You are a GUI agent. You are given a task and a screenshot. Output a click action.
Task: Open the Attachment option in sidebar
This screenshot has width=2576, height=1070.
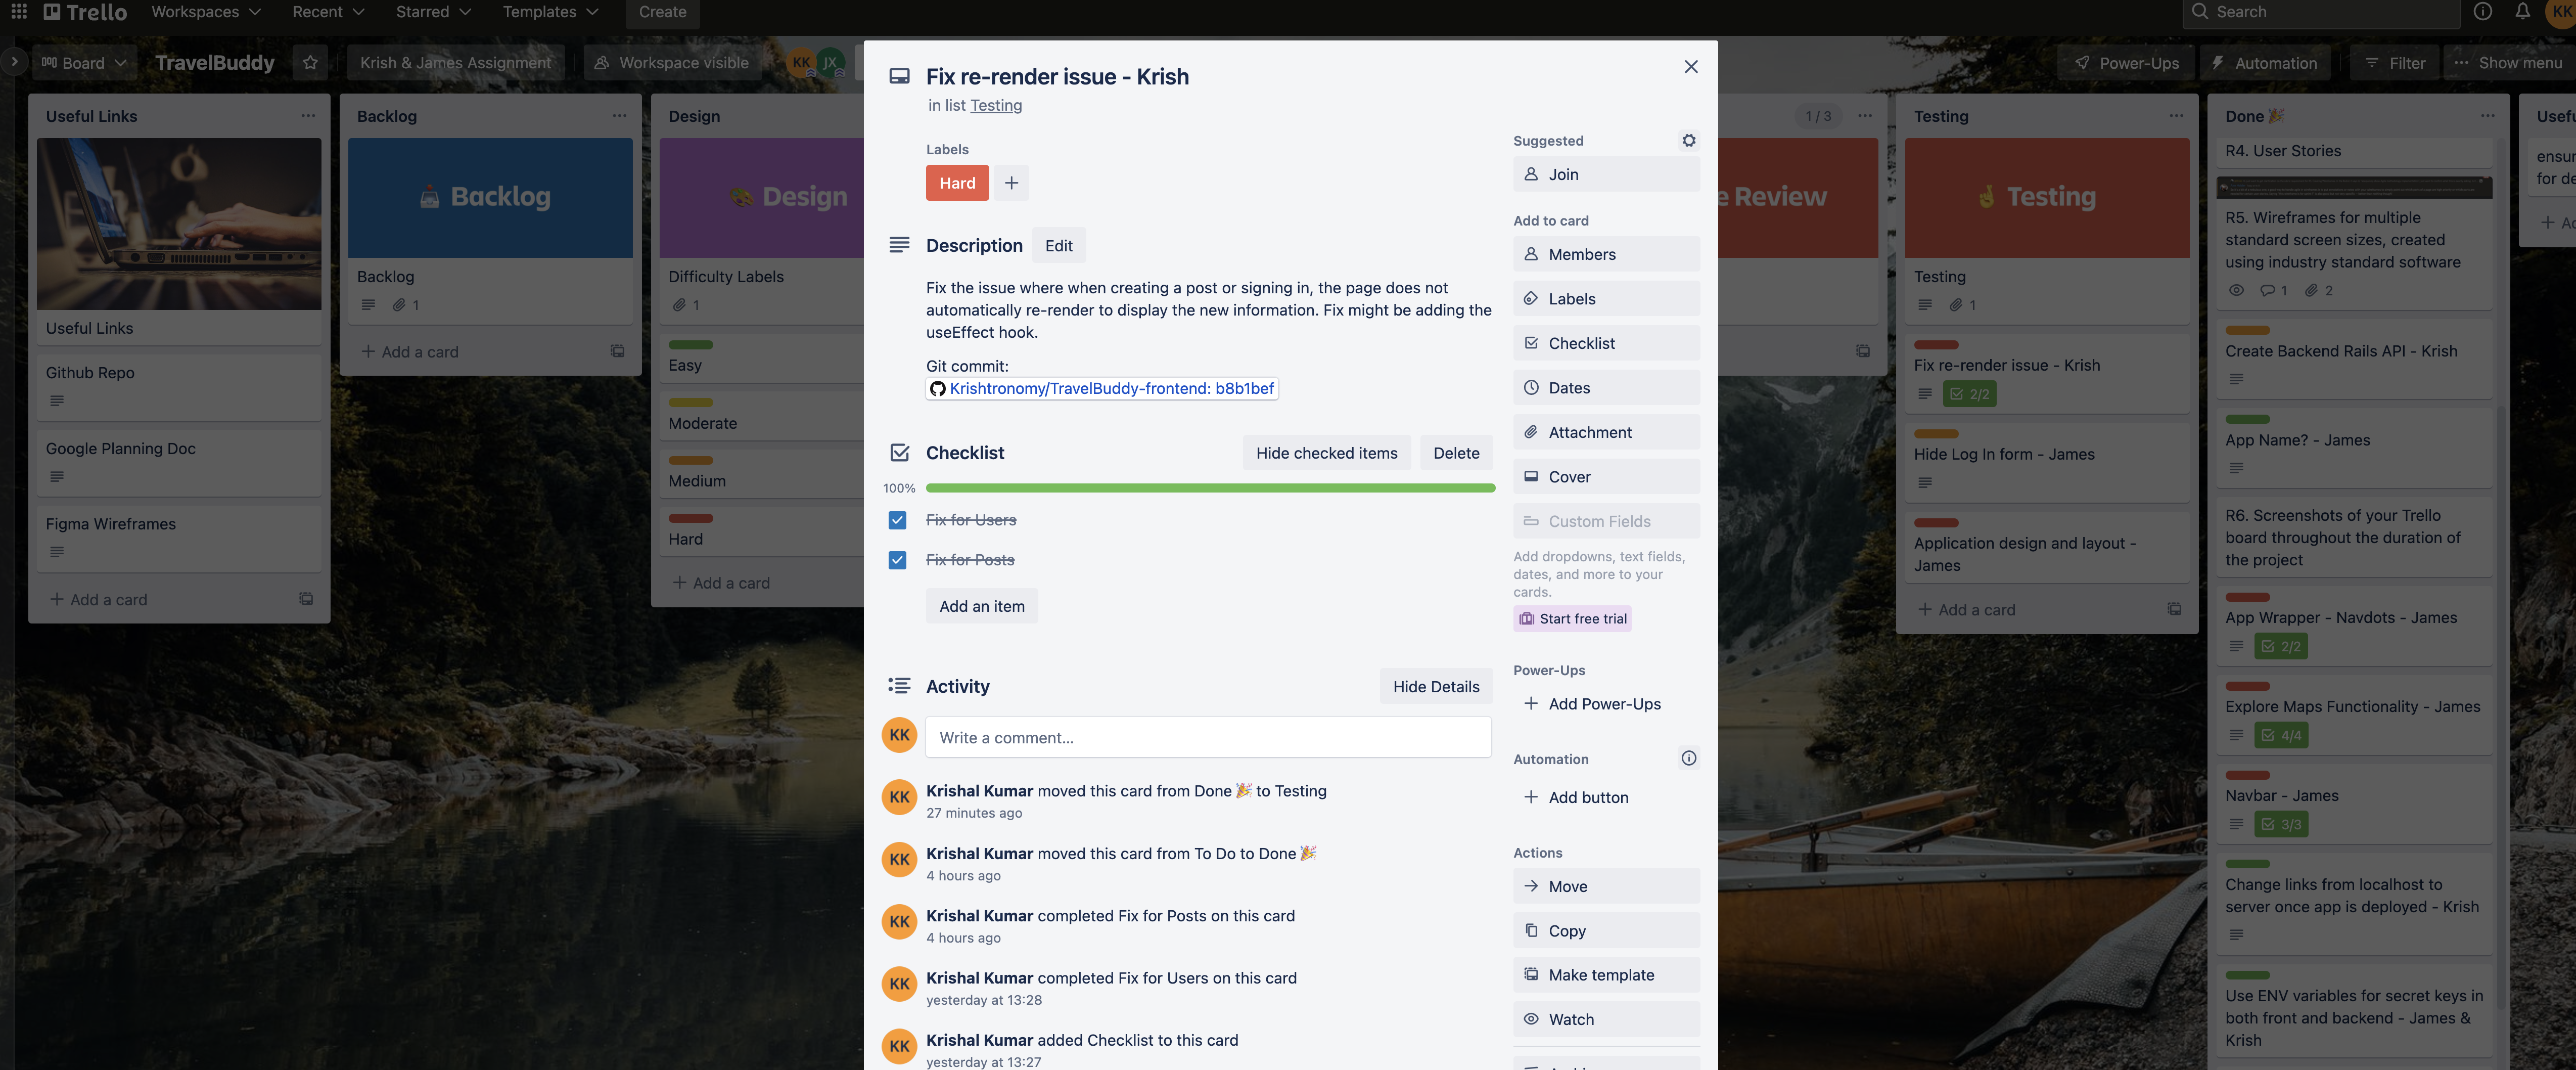pyautogui.click(x=1605, y=432)
